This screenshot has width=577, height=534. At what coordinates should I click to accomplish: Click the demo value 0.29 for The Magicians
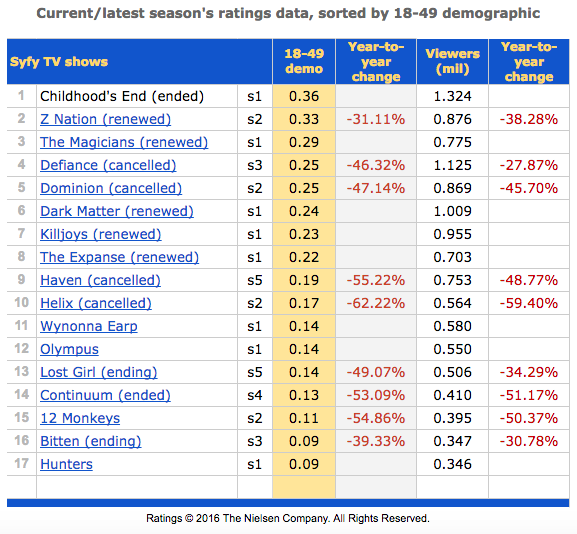(304, 142)
